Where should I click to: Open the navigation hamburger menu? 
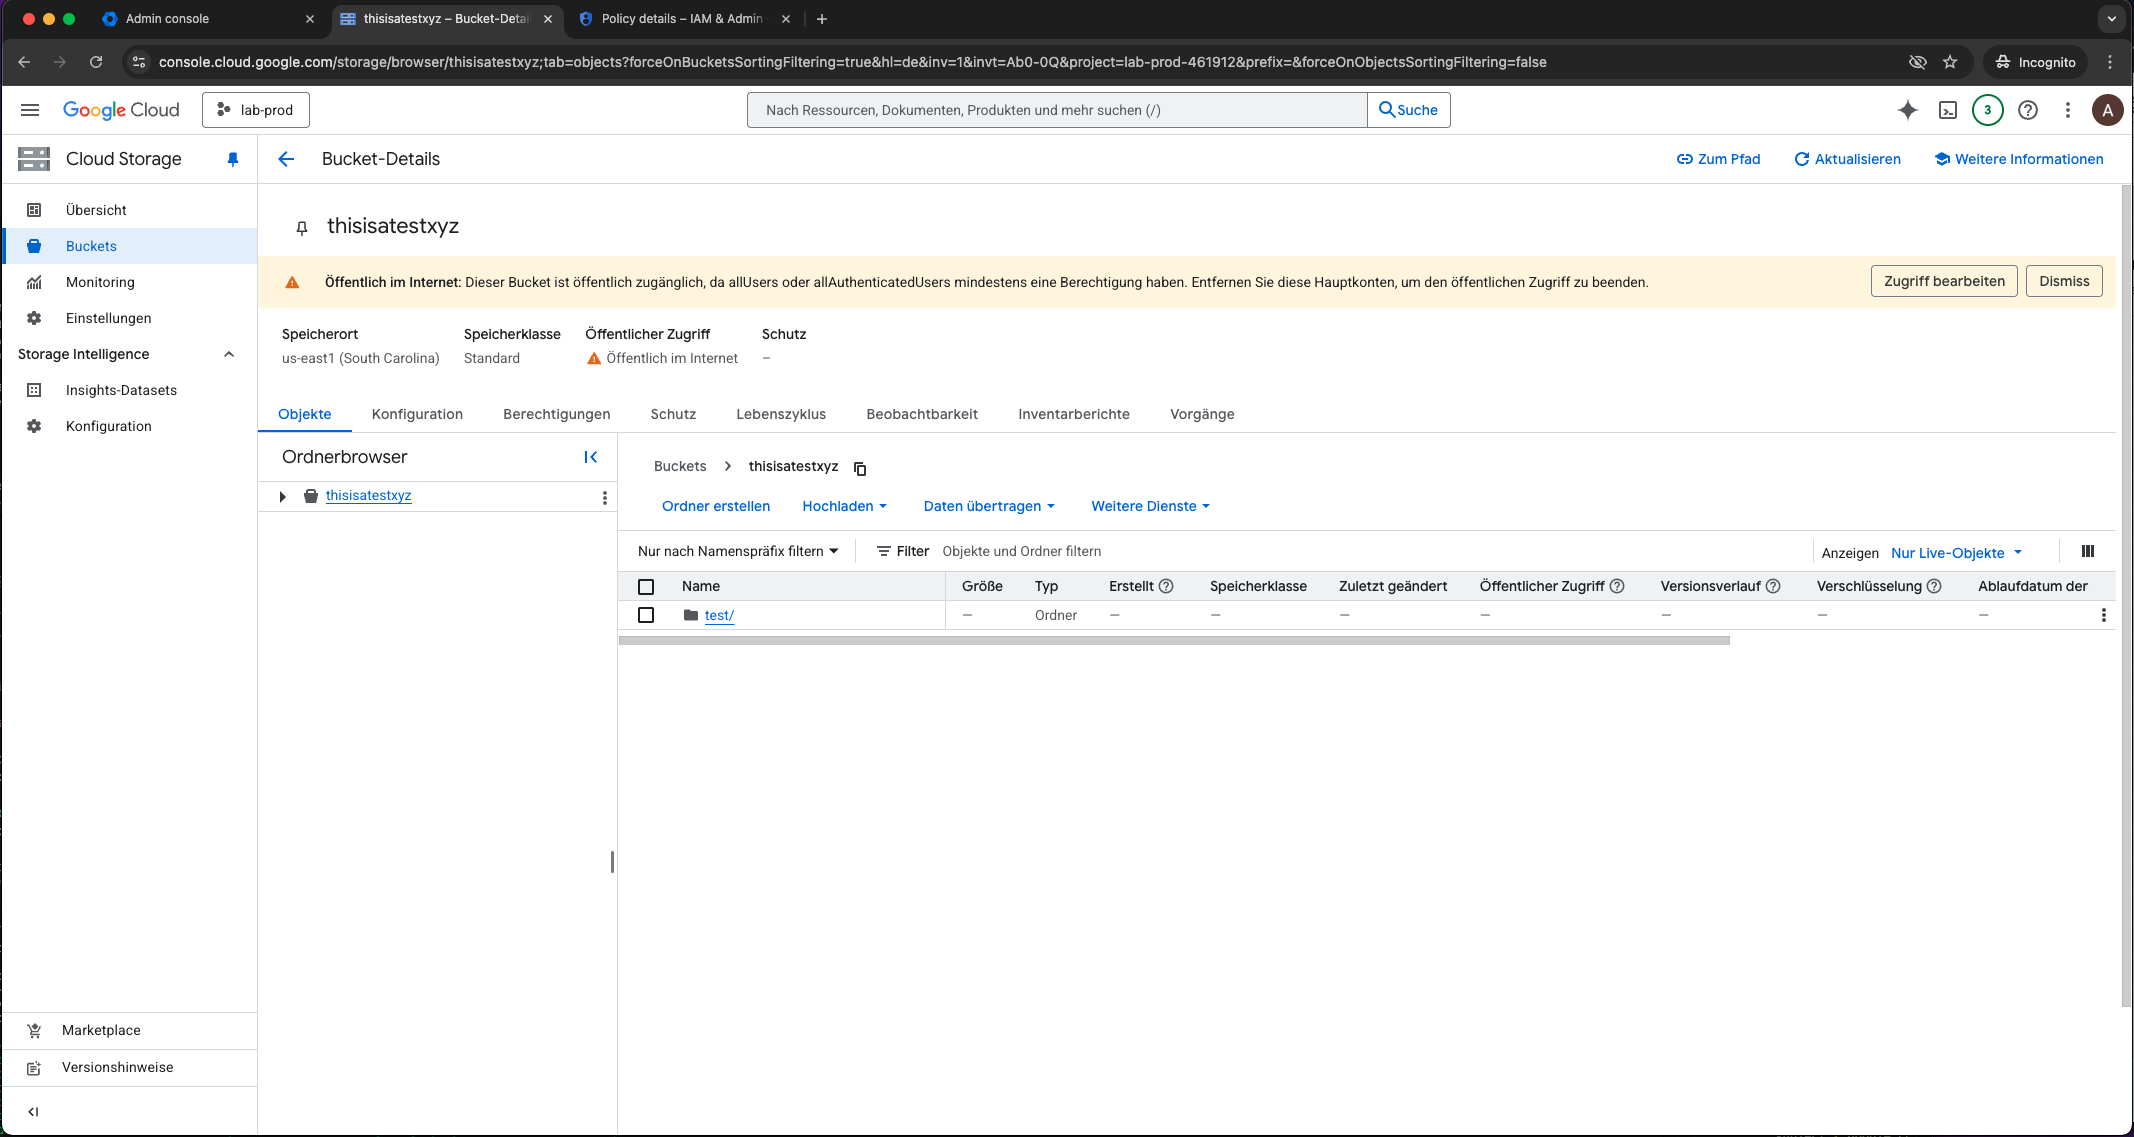(29, 110)
